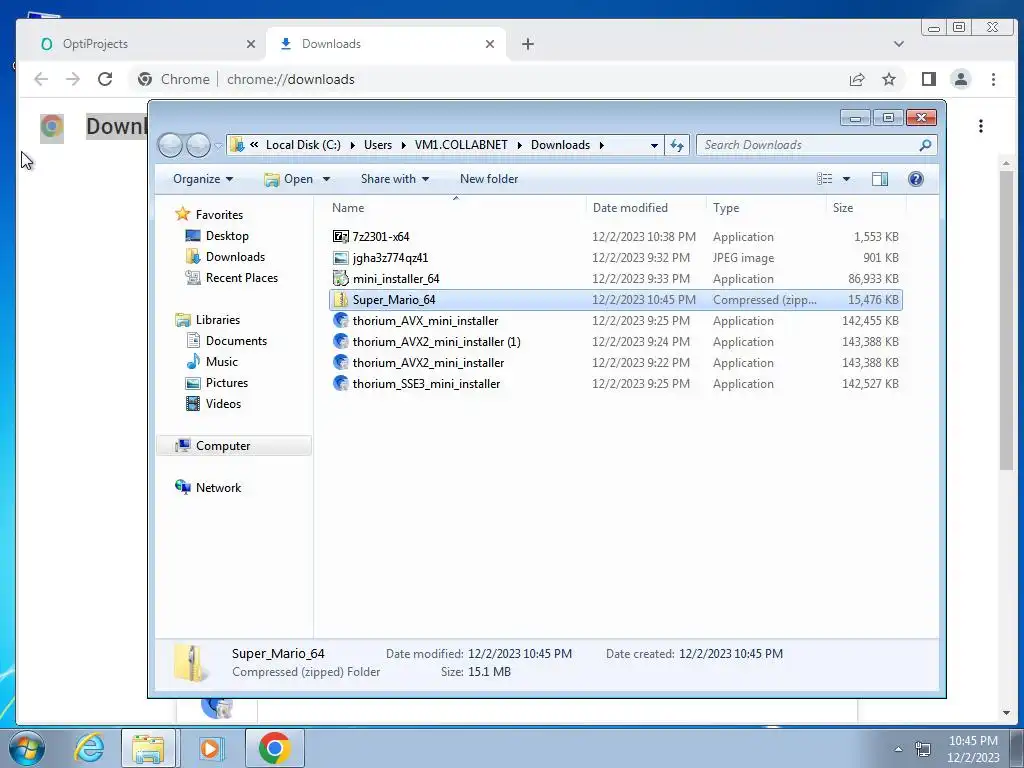This screenshot has width=1024, height=768.
Task: Expand the arrow after Users in path
Action: click(404, 145)
